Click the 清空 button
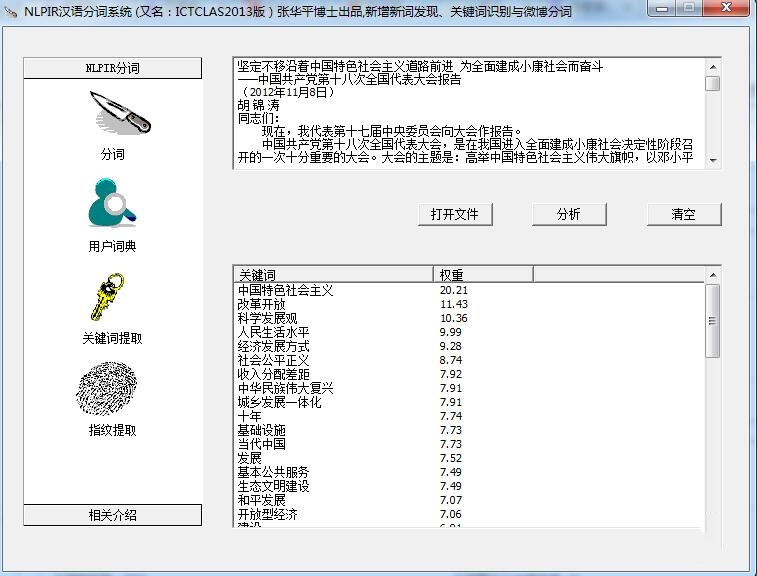 (x=684, y=214)
